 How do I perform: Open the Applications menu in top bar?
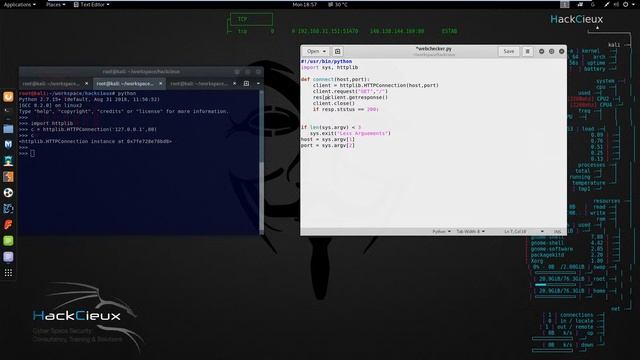coord(19,4)
